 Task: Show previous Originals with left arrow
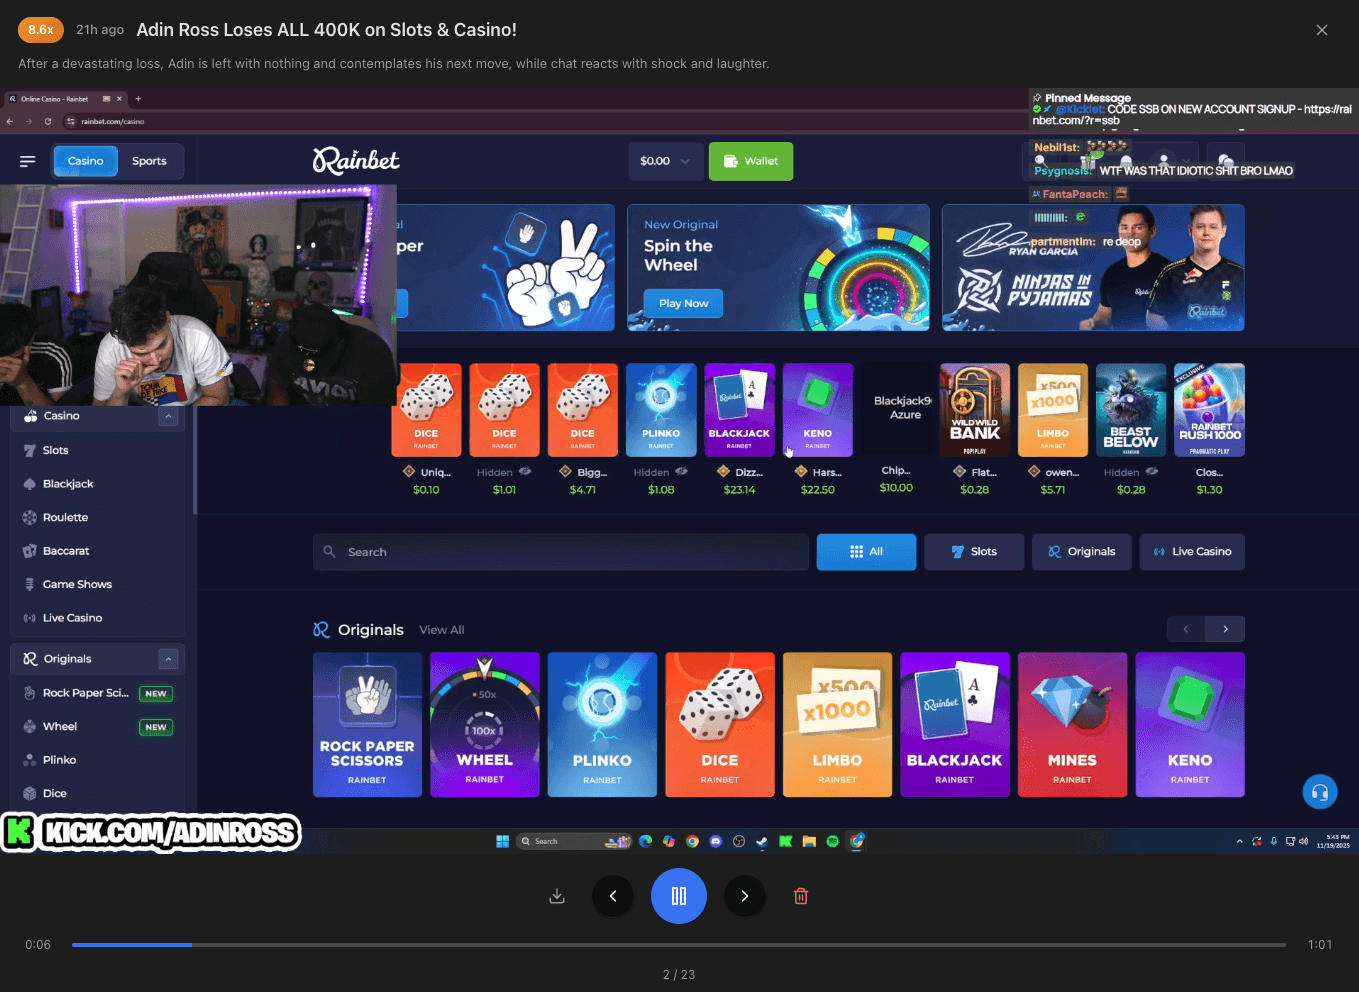1186,629
